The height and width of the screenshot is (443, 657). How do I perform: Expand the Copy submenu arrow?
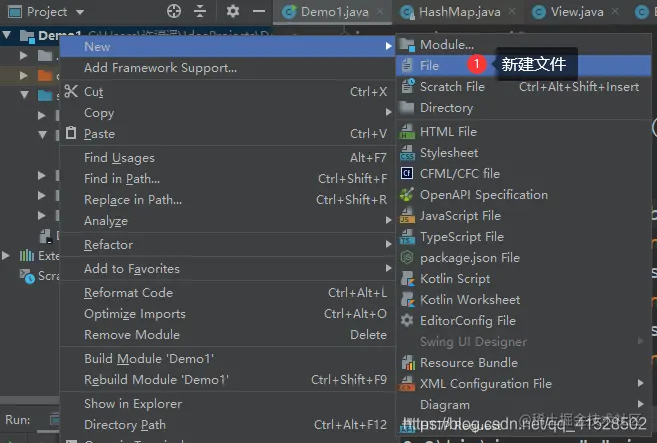pyautogui.click(x=388, y=112)
